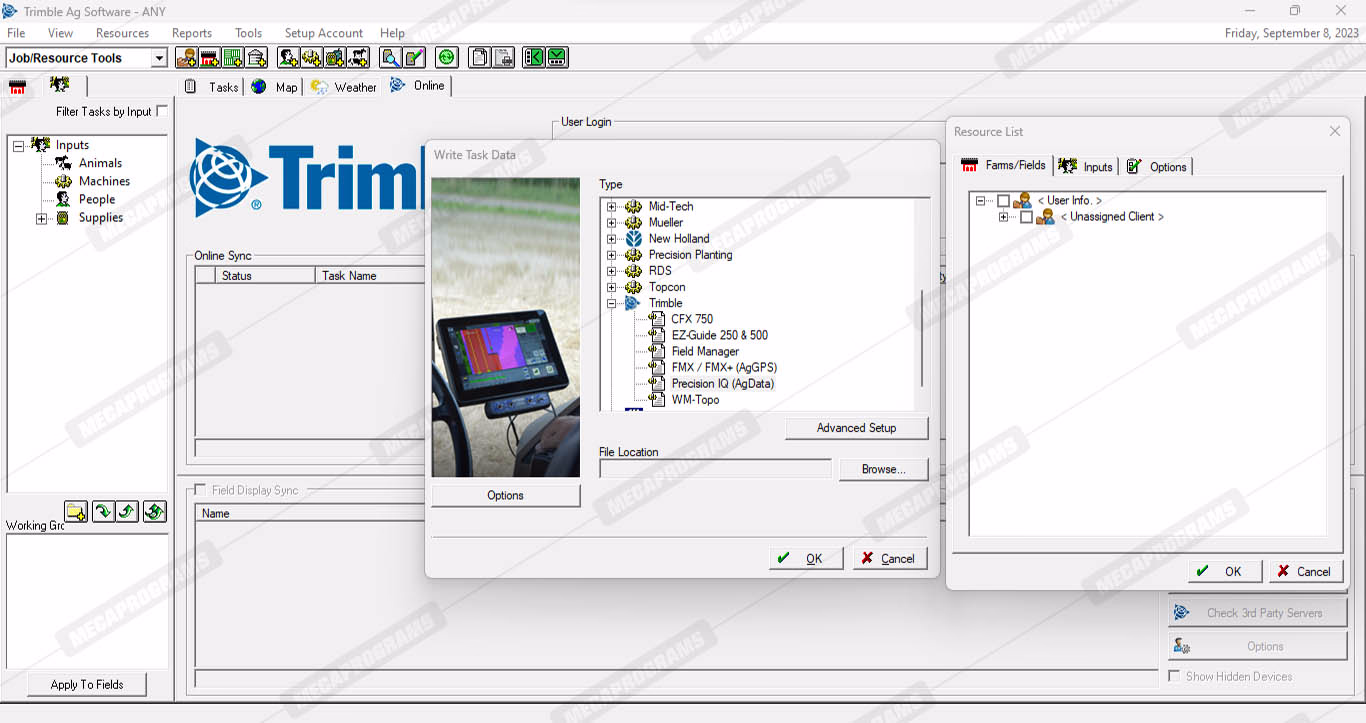This screenshot has width=1366, height=723.
Task: Open the Resources menu
Action: (122, 33)
